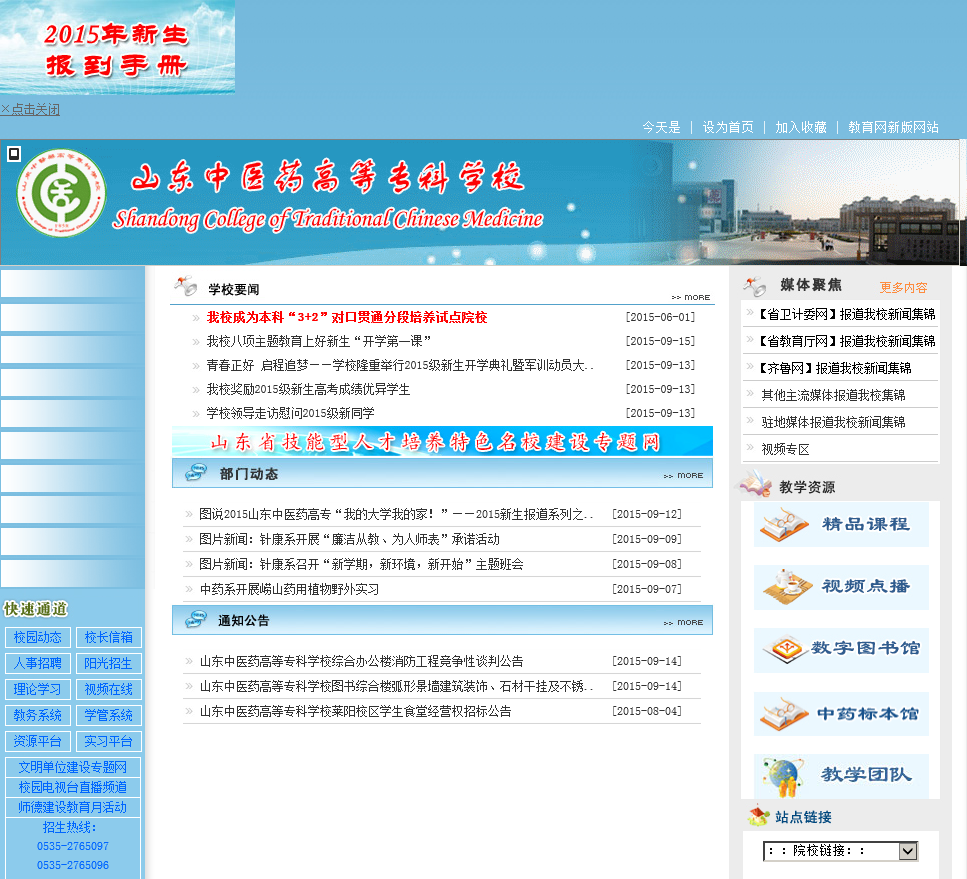This screenshot has height=879, width=967.
Task: Open 校园电视台直播频道
Action: [x=73, y=788]
